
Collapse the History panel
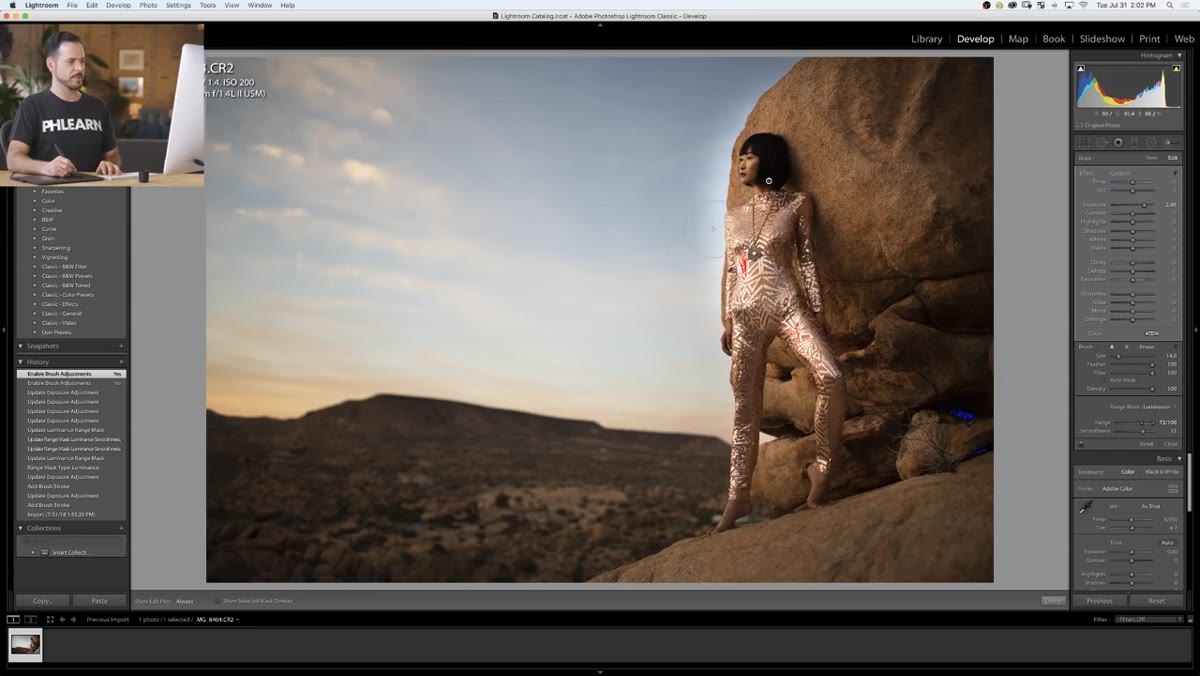click(x=21, y=362)
